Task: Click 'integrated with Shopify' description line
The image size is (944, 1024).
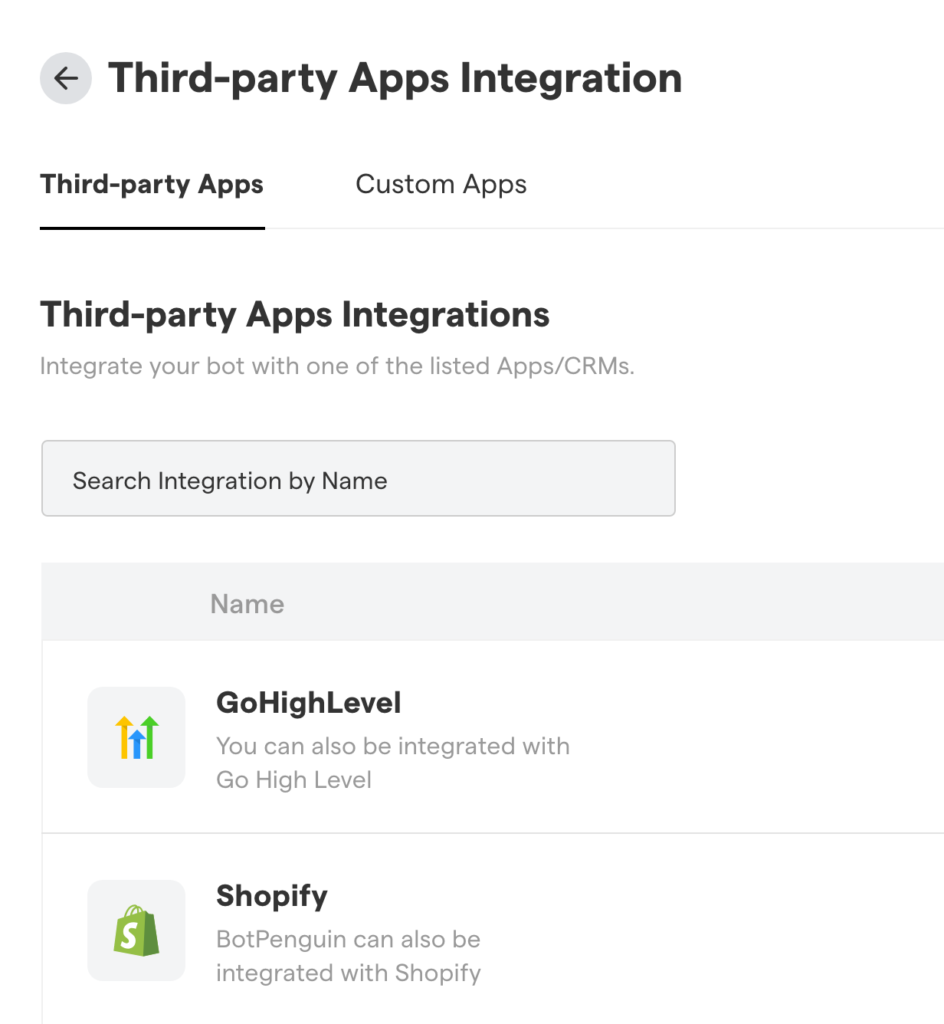Action: click(x=348, y=972)
